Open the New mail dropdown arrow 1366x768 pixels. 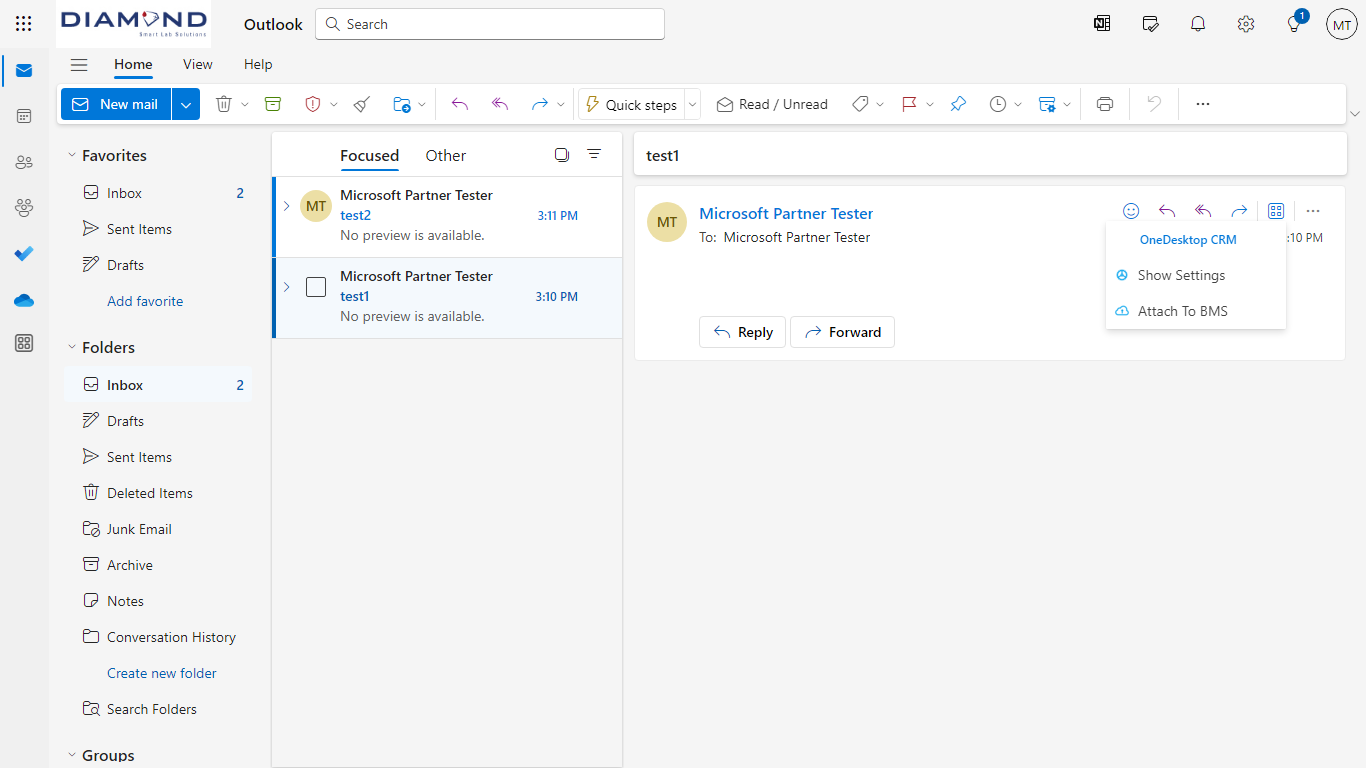(x=186, y=104)
